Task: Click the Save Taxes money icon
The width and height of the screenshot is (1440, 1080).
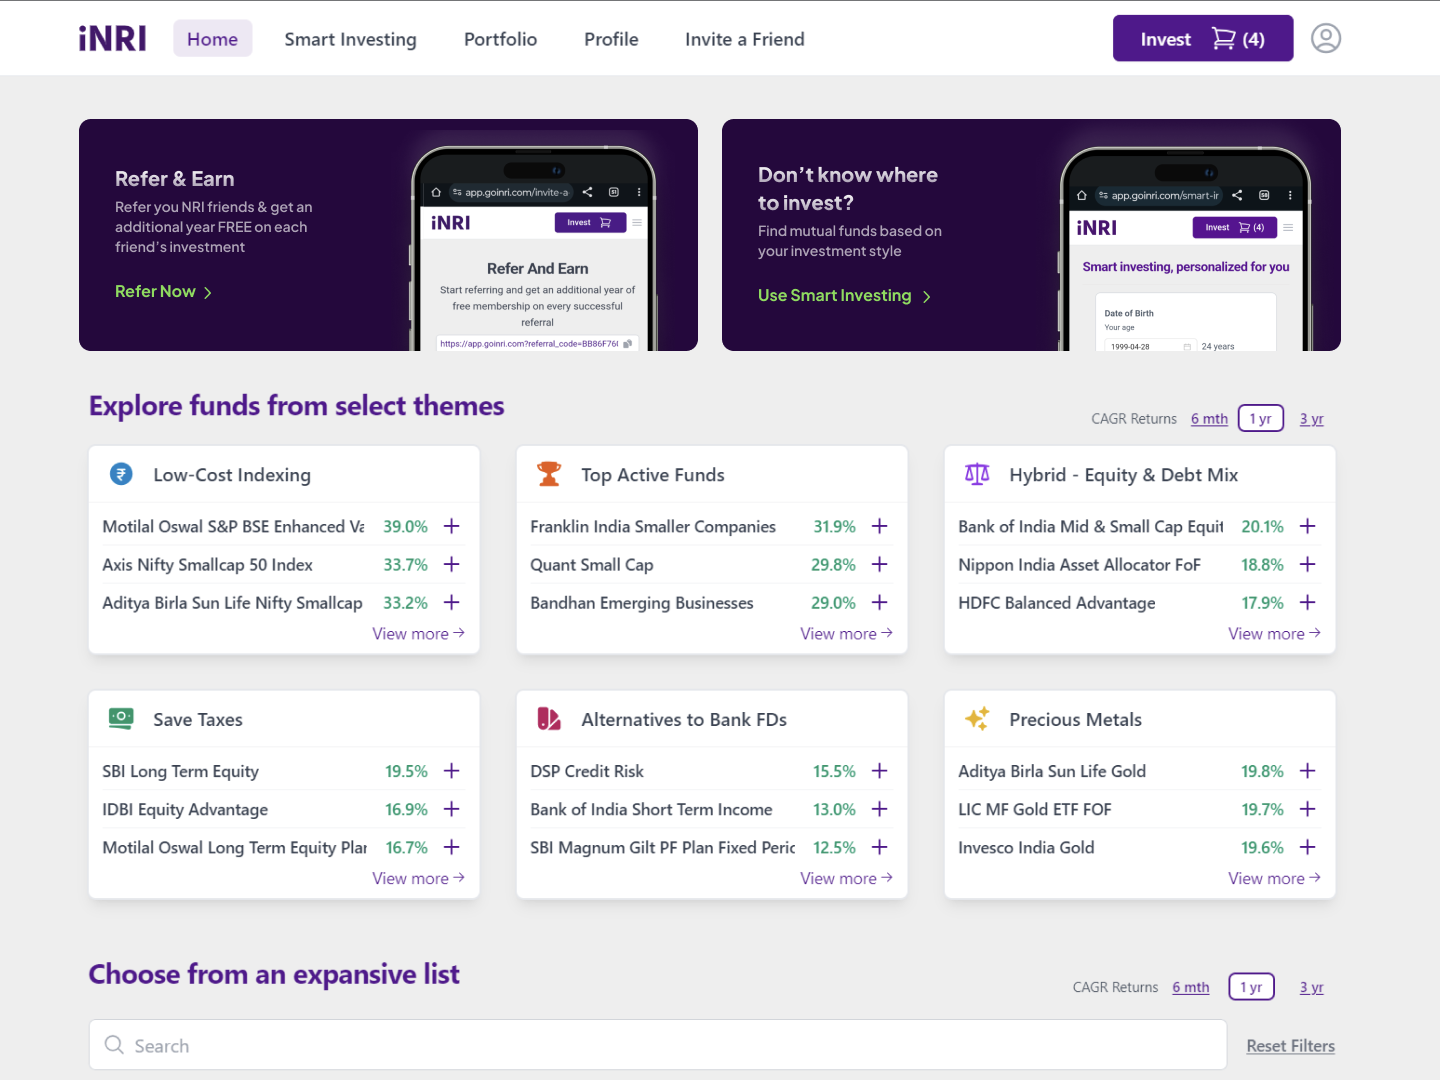Action: point(121,718)
